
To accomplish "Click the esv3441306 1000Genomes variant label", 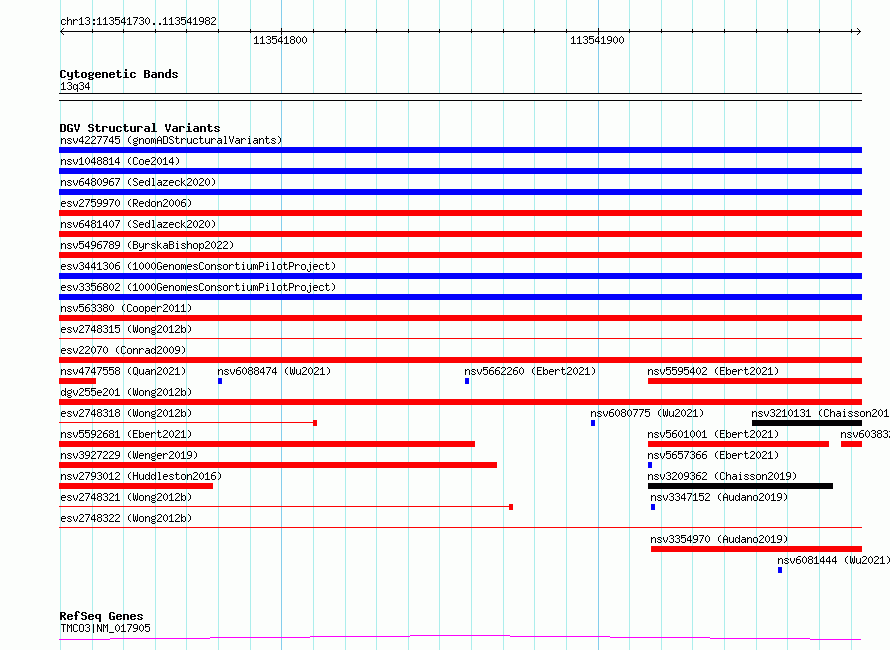I will [x=198, y=266].
